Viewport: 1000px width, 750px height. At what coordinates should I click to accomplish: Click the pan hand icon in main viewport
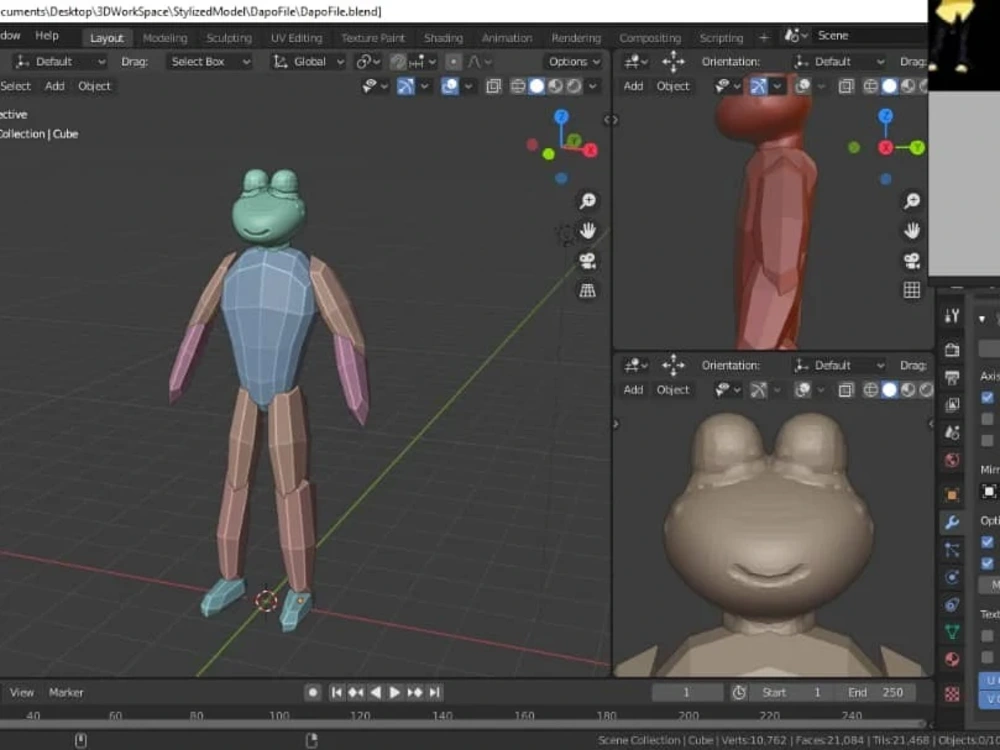pyautogui.click(x=587, y=230)
